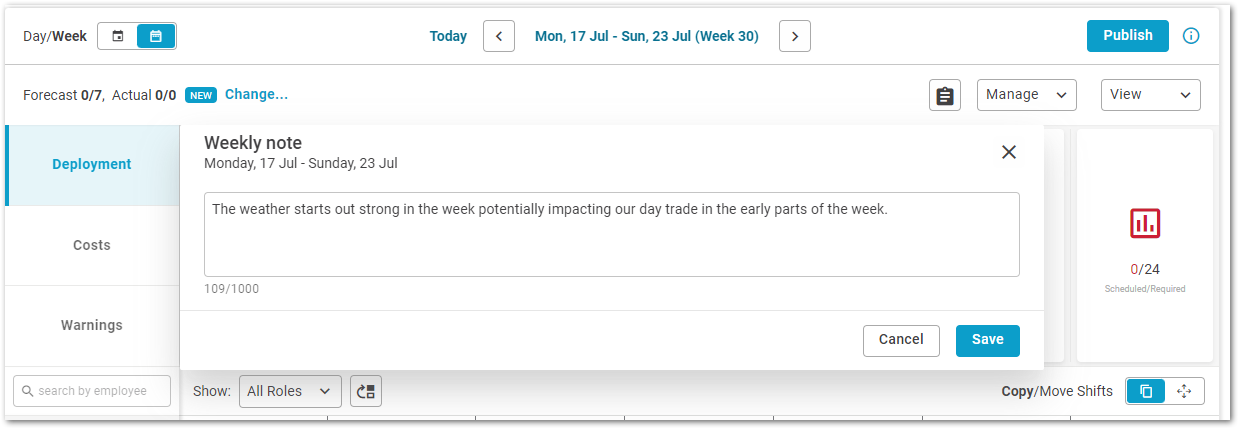Viewport: 1239px width, 429px height.
Task: Open the info icon beside Publish
Action: [x=1191, y=36]
